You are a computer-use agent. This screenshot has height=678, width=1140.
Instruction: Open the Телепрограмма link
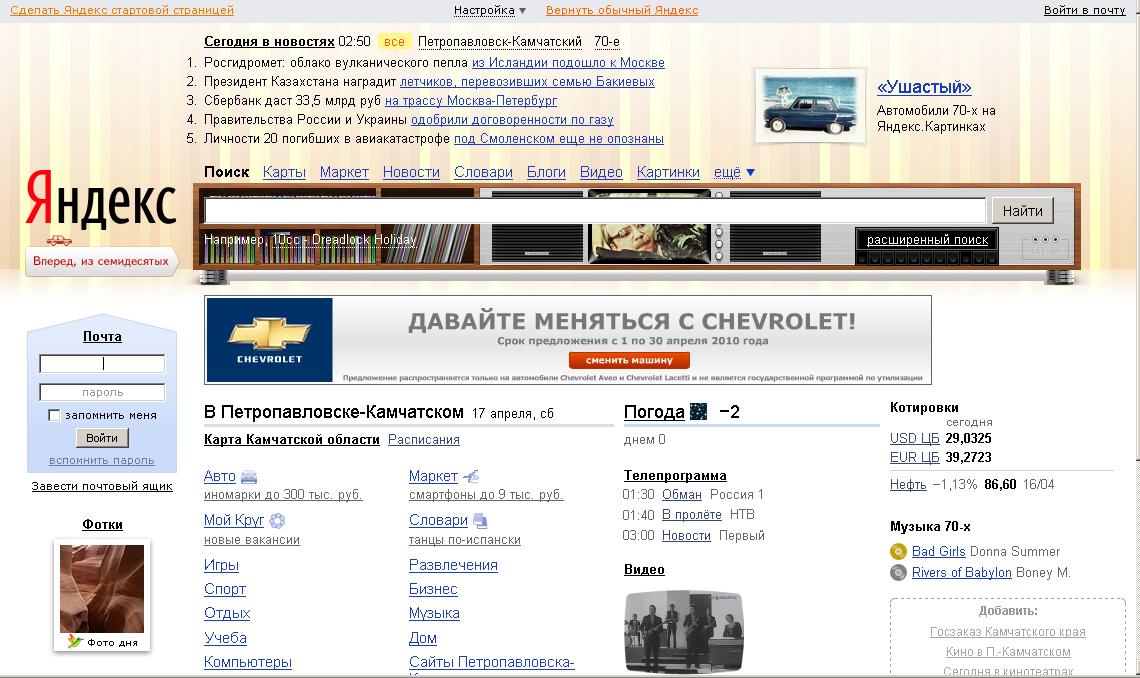click(675, 475)
